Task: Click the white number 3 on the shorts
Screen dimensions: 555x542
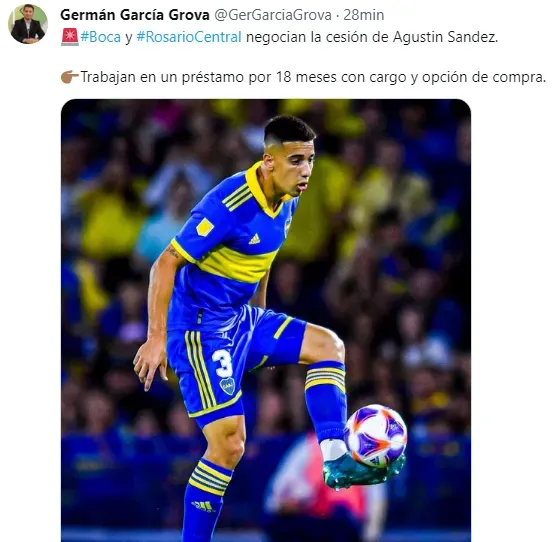Action: (x=223, y=363)
